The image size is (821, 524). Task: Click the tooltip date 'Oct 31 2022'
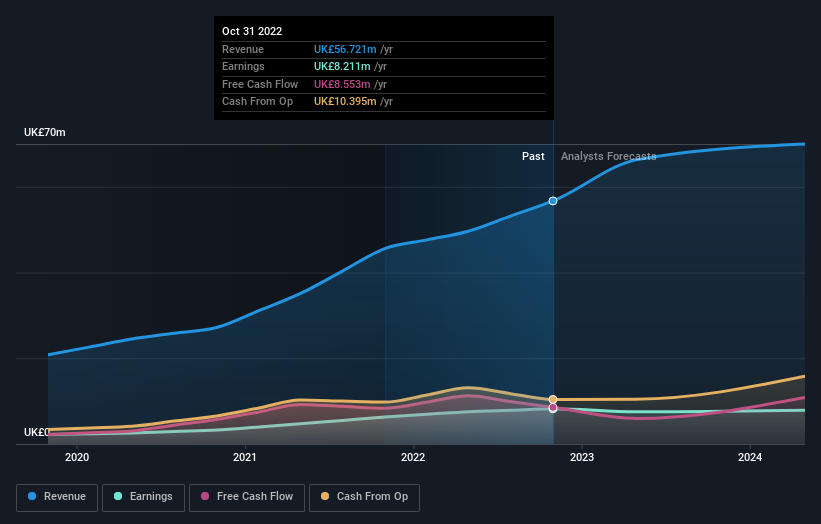[x=252, y=31]
